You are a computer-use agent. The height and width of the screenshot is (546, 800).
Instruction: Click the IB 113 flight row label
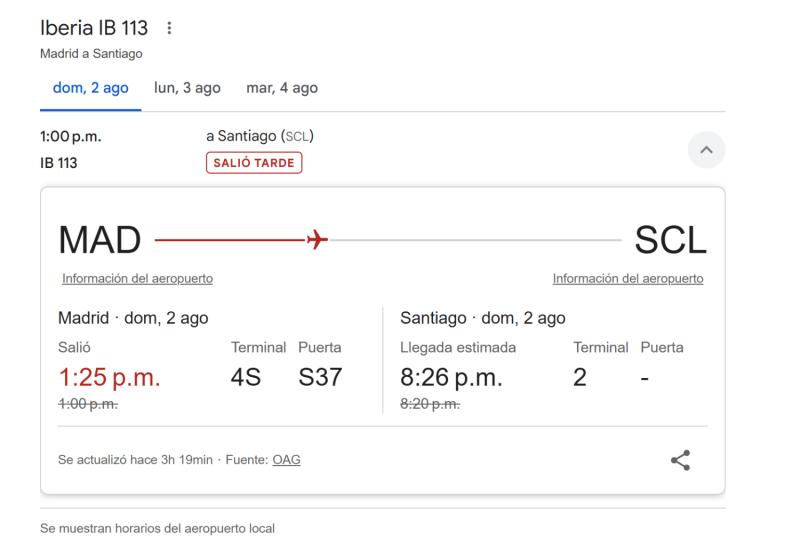59,163
